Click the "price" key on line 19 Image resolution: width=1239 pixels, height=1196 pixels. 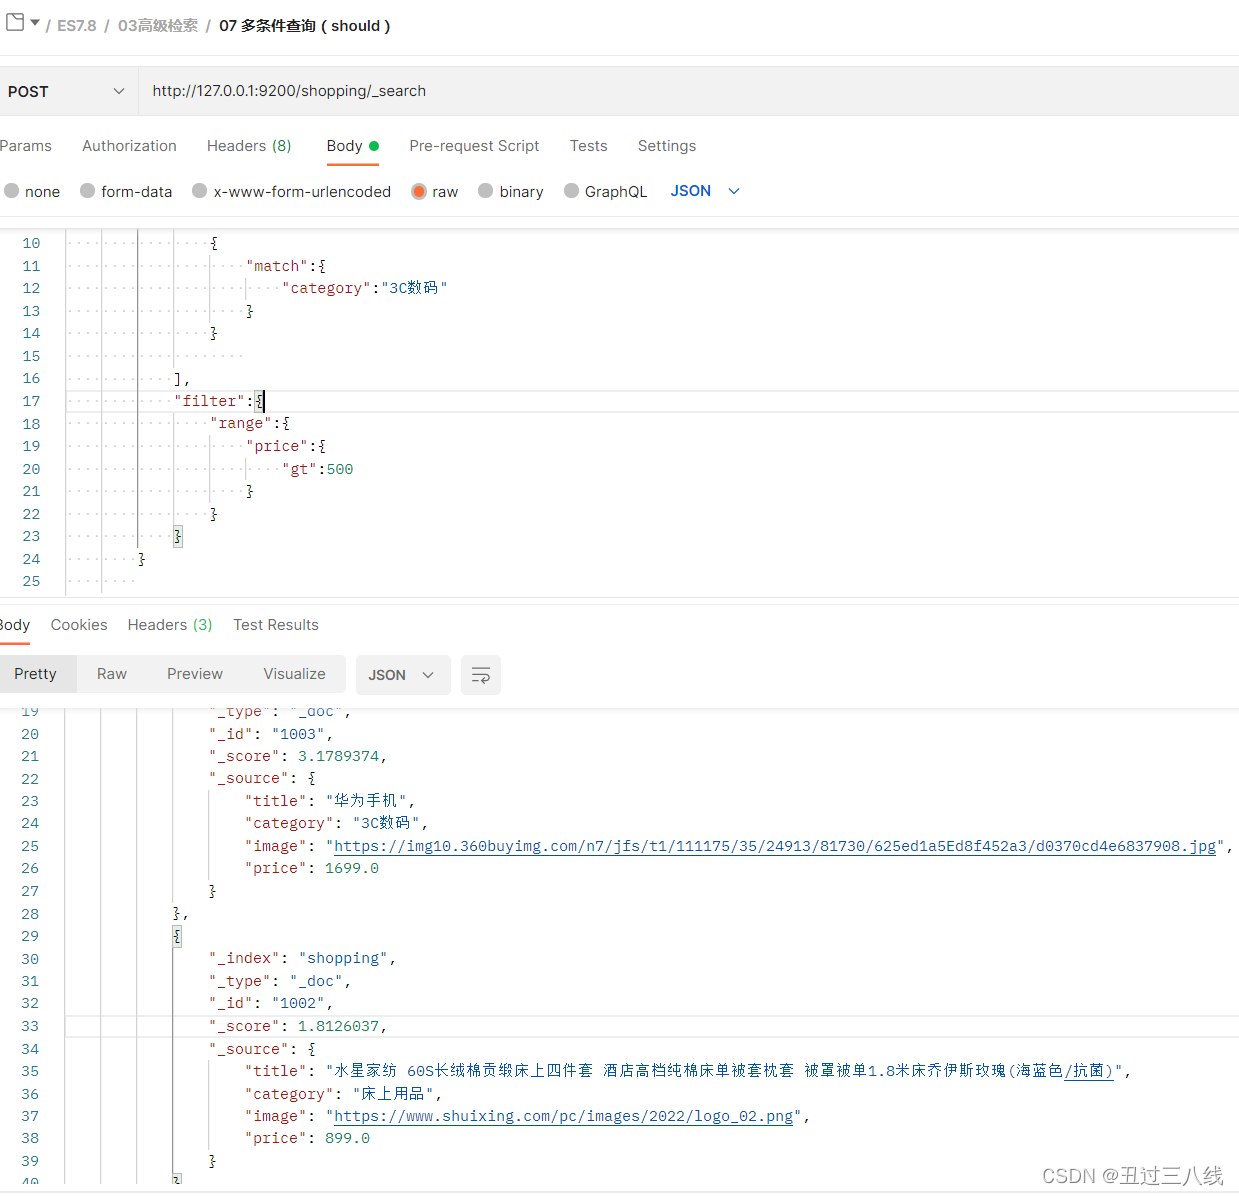[277, 446]
